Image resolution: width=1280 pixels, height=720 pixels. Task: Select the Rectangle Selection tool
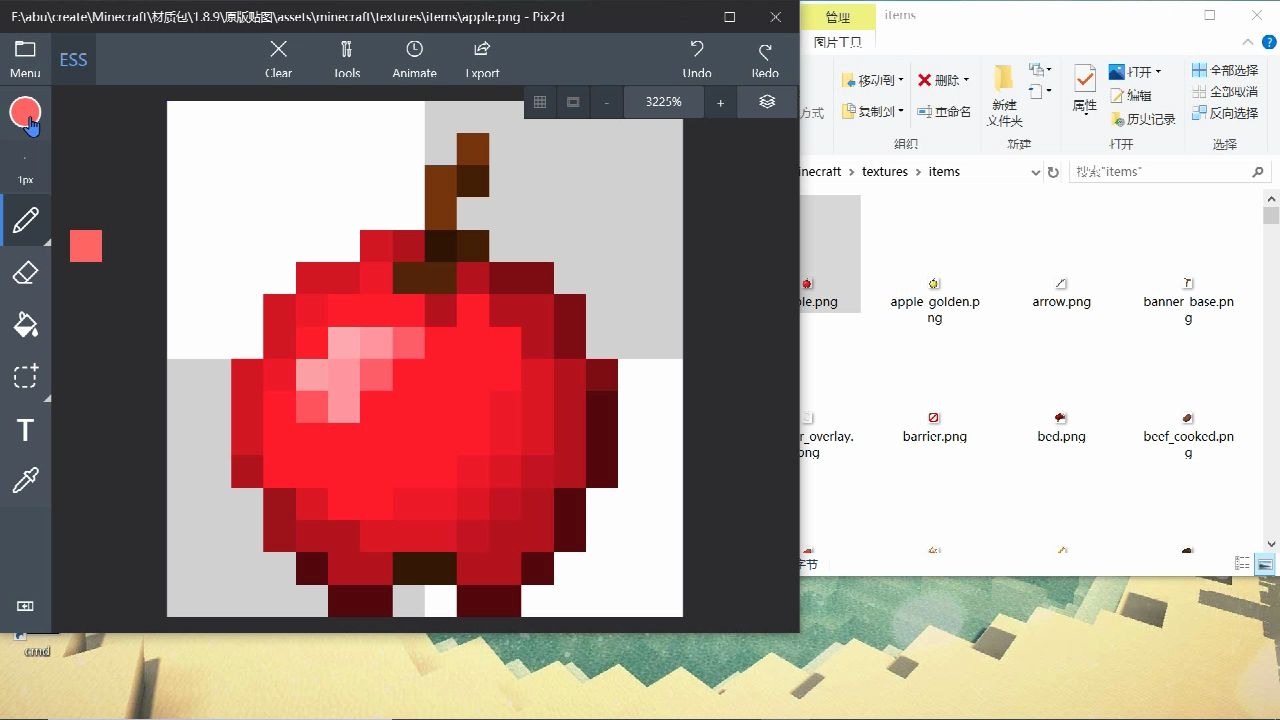tap(25, 377)
